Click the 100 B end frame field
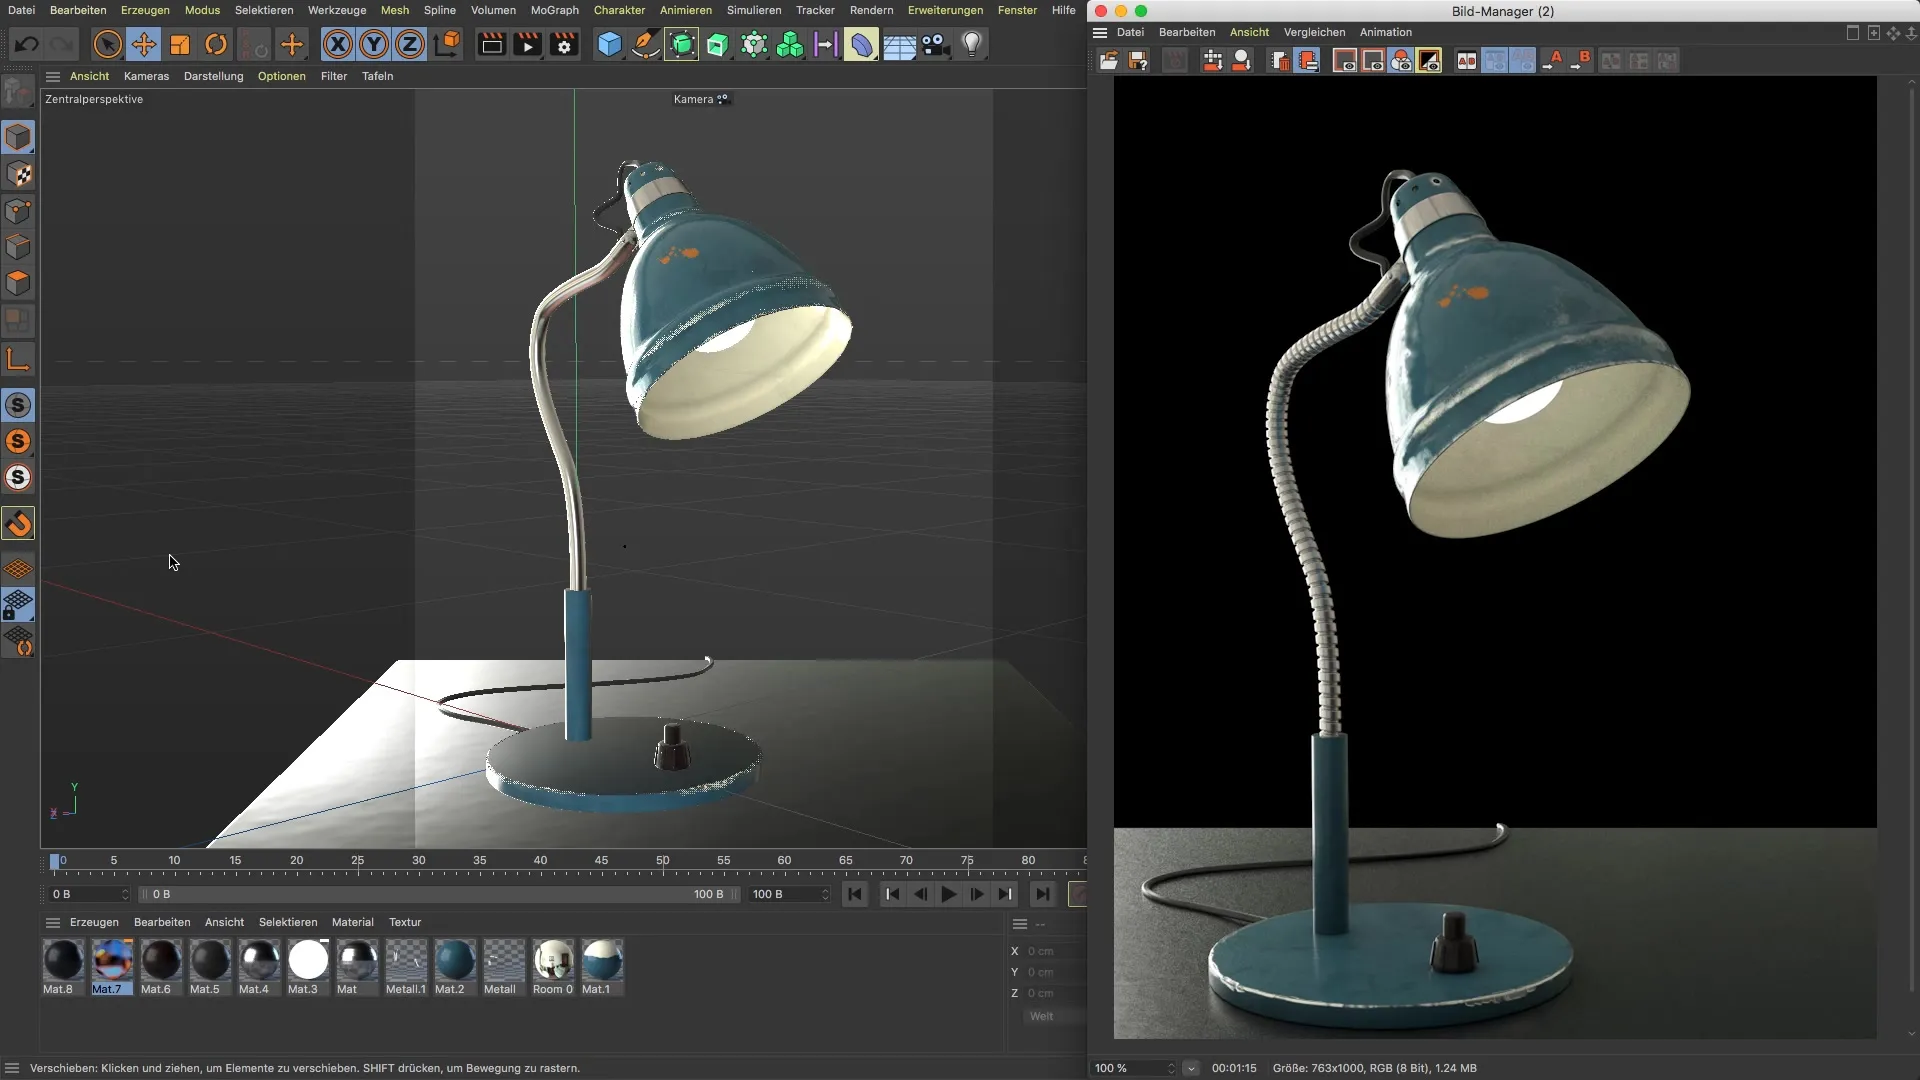The image size is (1920, 1080). (x=790, y=894)
